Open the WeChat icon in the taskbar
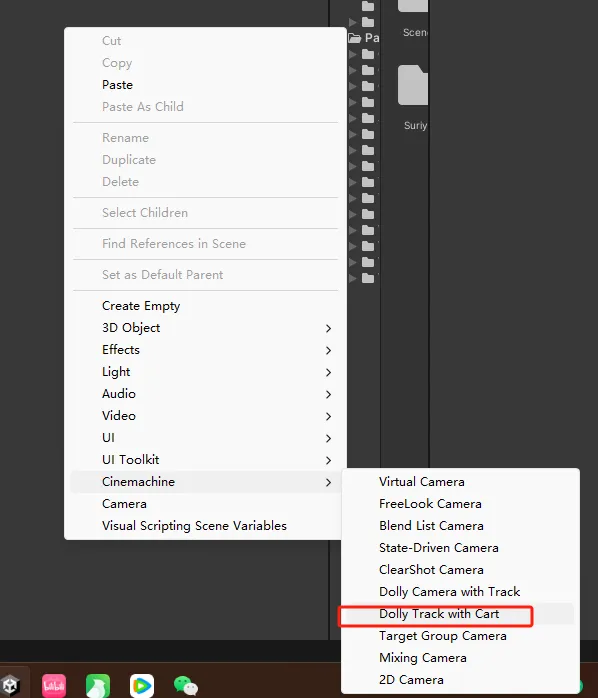Screen dimensions: 598x698 (x=186, y=686)
